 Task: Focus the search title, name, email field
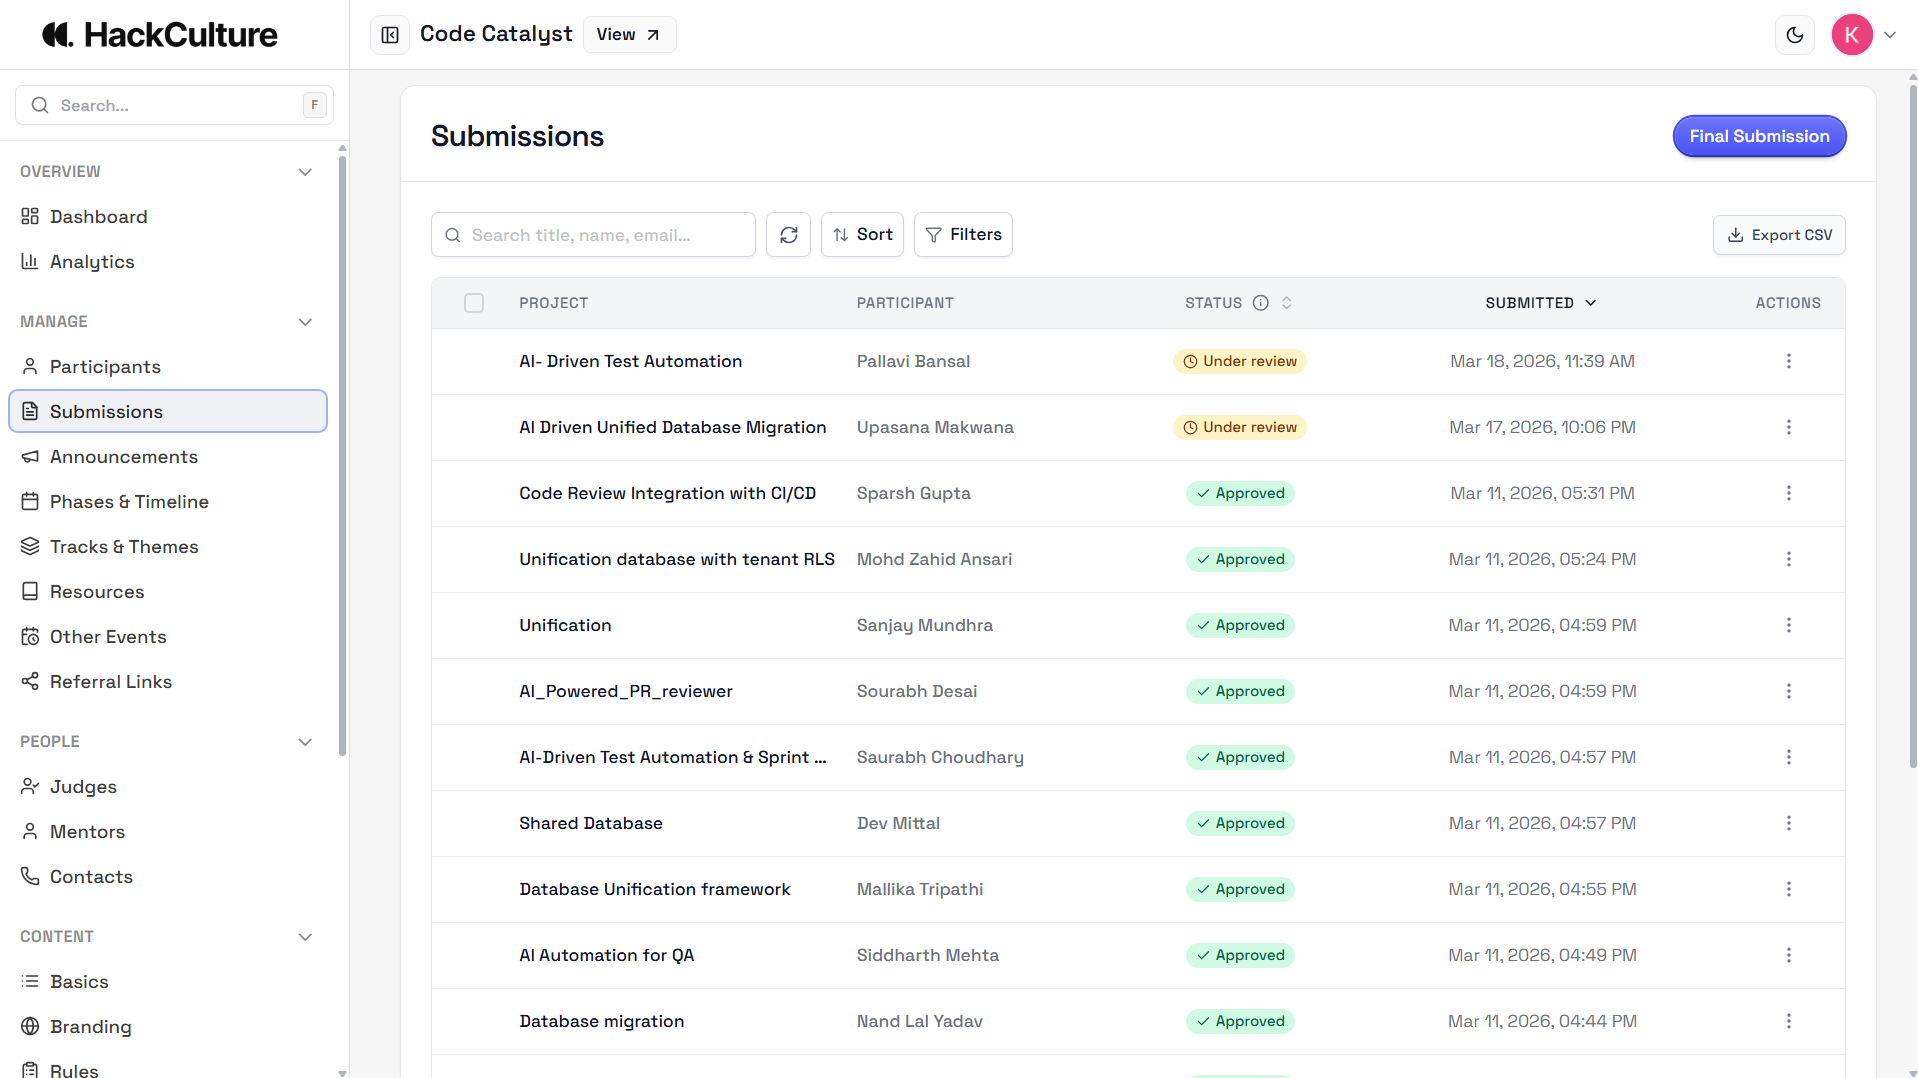tap(593, 235)
